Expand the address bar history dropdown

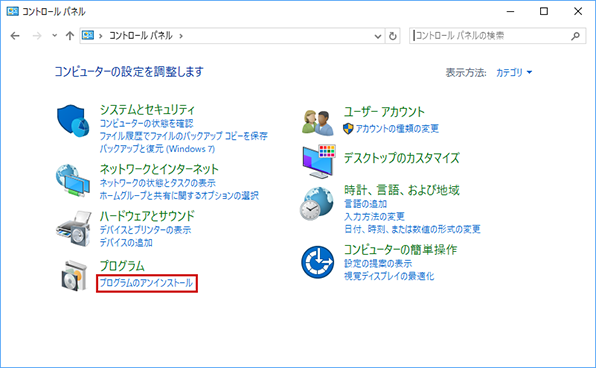coord(378,36)
